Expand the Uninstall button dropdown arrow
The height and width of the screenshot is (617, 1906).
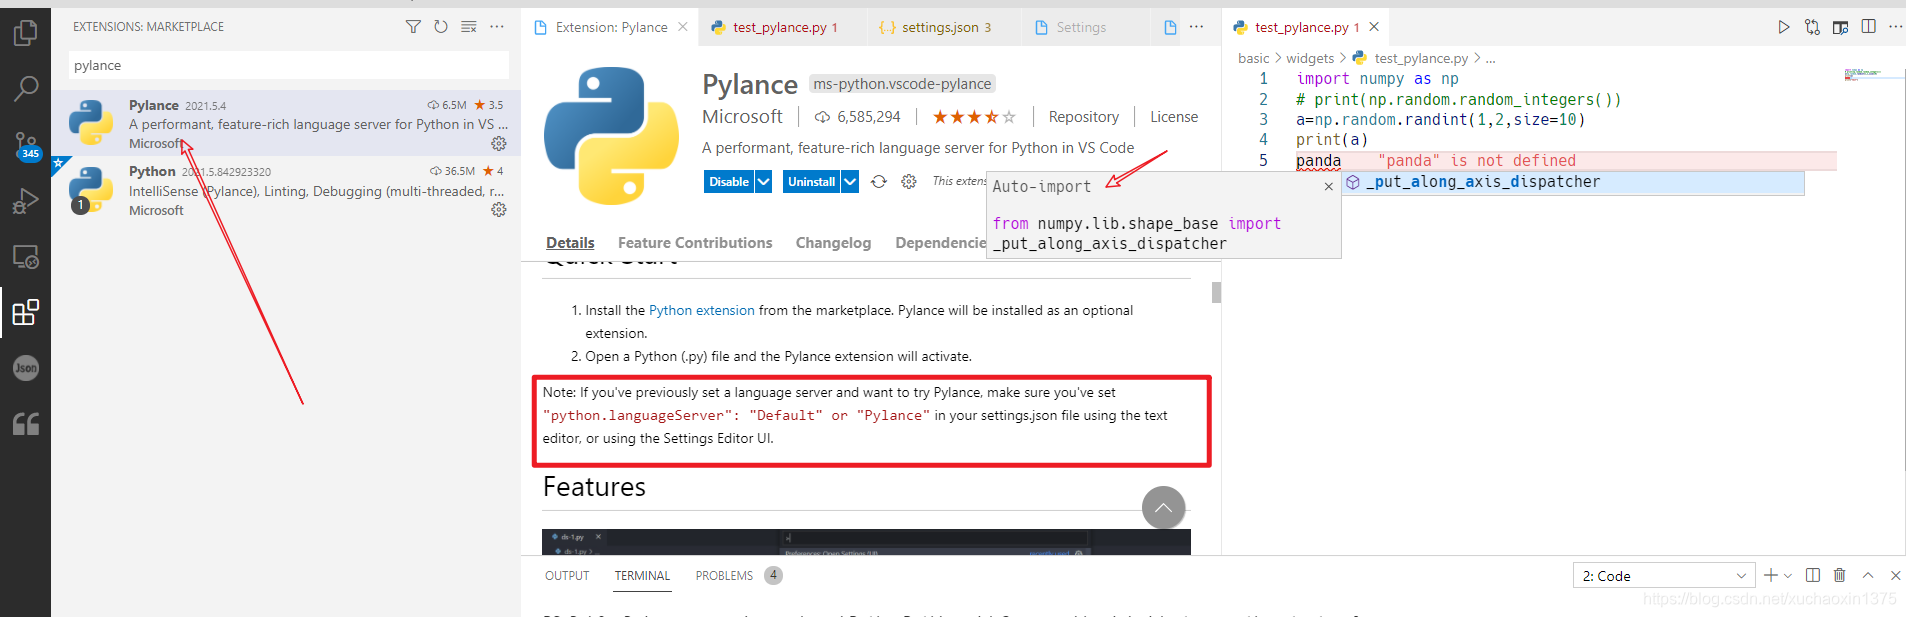tap(850, 182)
